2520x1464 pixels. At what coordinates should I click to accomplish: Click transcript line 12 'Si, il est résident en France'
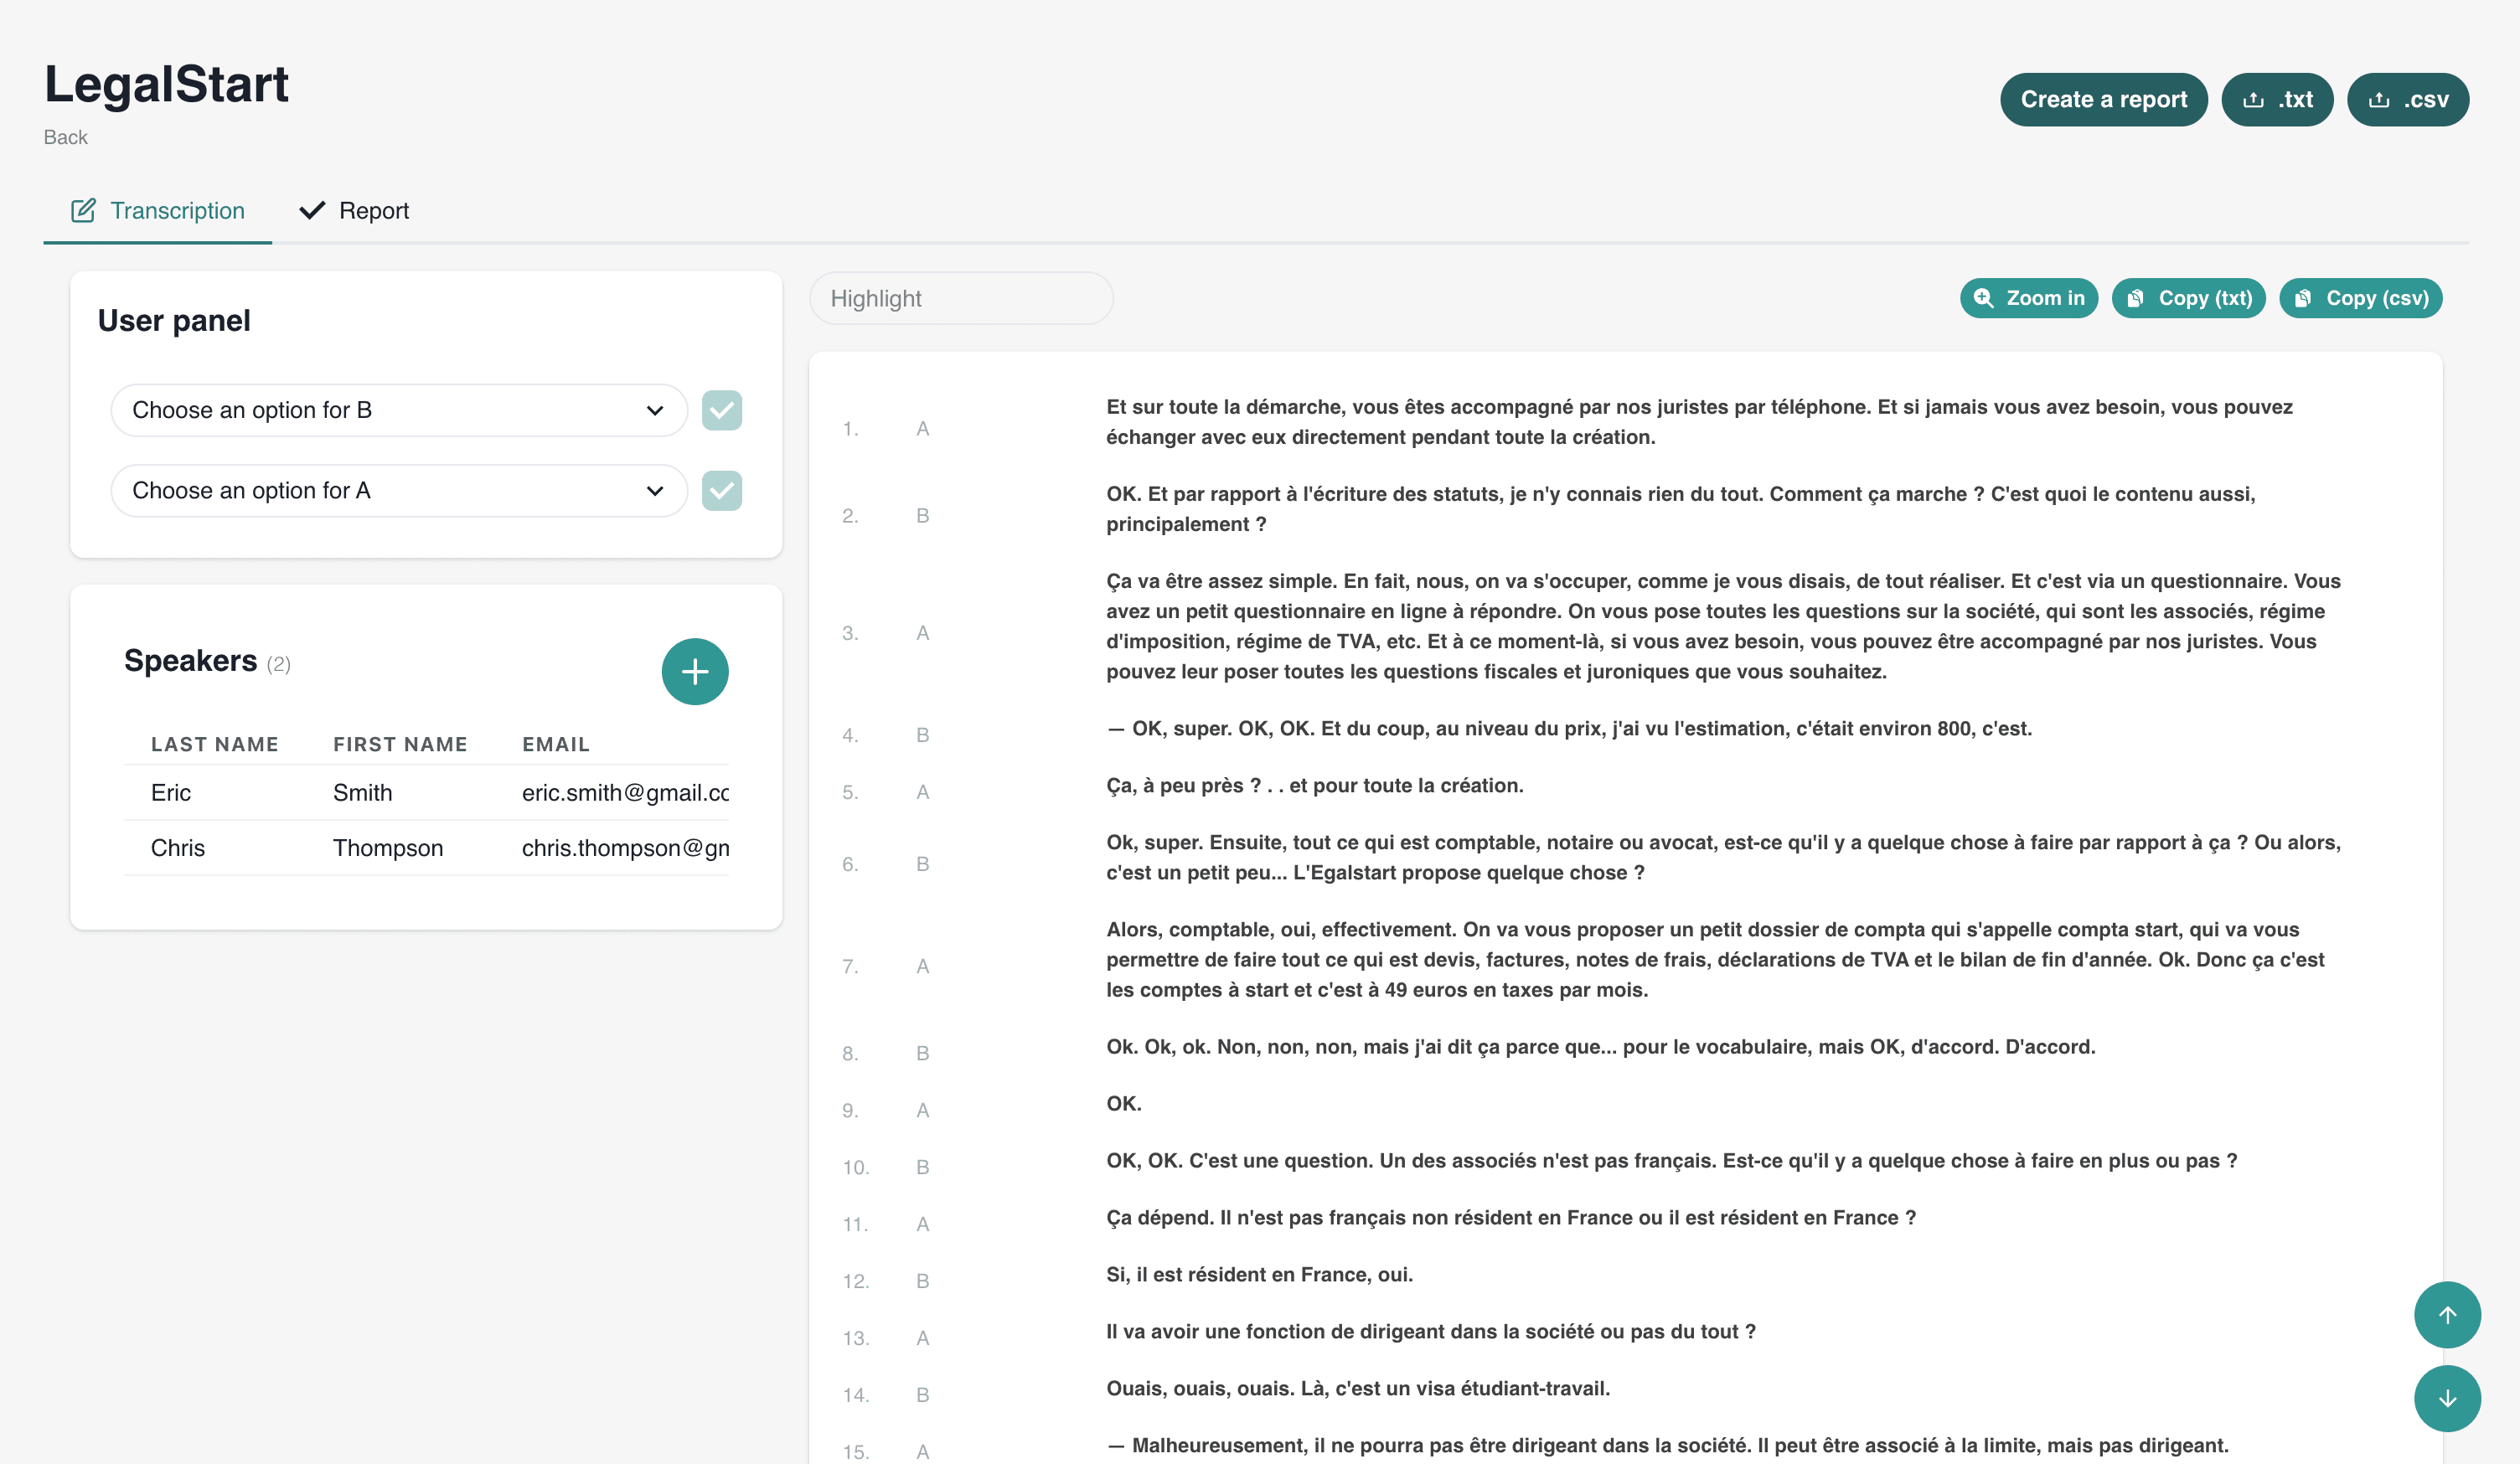pyautogui.click(x=1260, y=1274)
